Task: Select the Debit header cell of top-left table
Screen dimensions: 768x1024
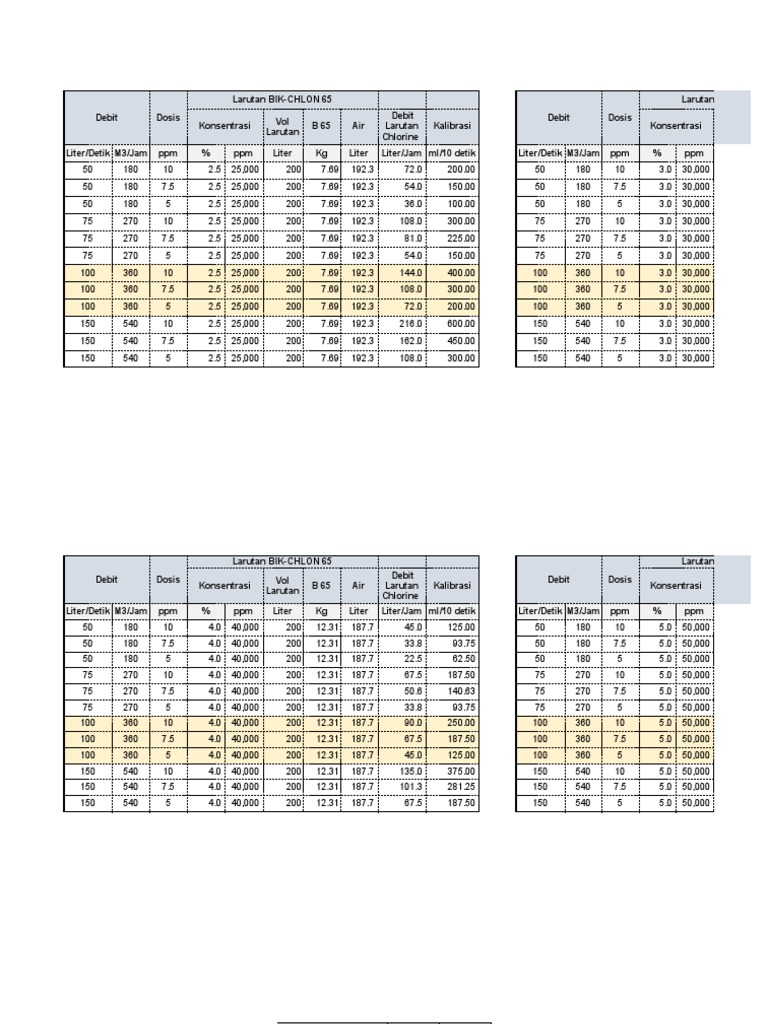Action: coord(106,118)
